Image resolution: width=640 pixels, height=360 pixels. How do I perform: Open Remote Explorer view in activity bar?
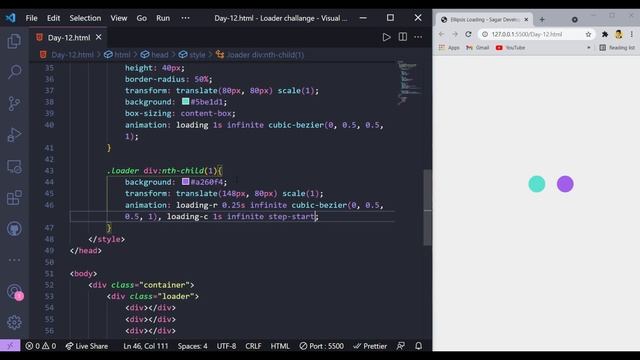point(14,167)
